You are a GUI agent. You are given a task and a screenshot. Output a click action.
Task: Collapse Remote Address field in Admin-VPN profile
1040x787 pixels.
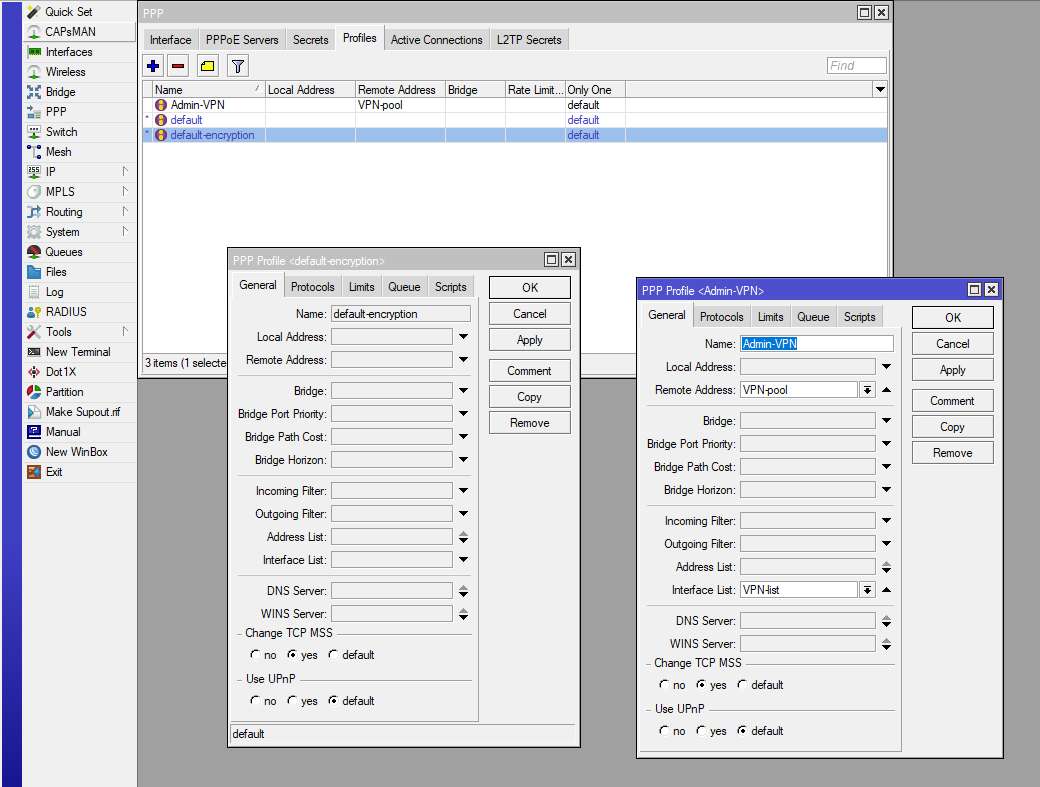pyautogui.click(x=886, y=390)
